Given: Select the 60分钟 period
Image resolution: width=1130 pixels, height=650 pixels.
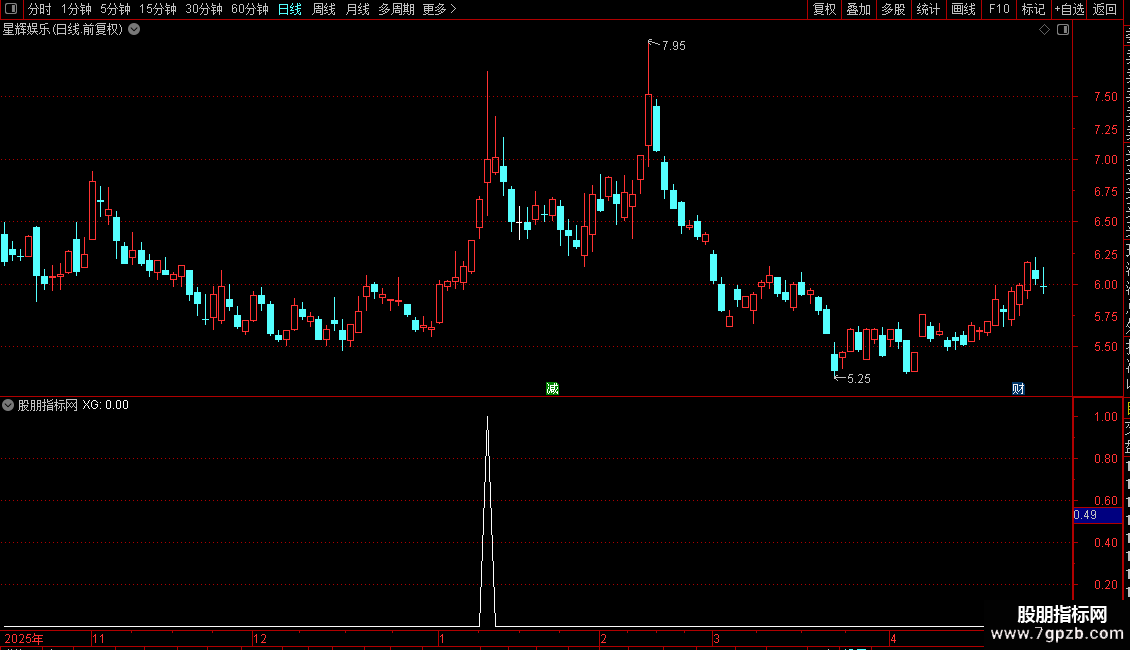Looking at the screenshot, I should point(249,9).
